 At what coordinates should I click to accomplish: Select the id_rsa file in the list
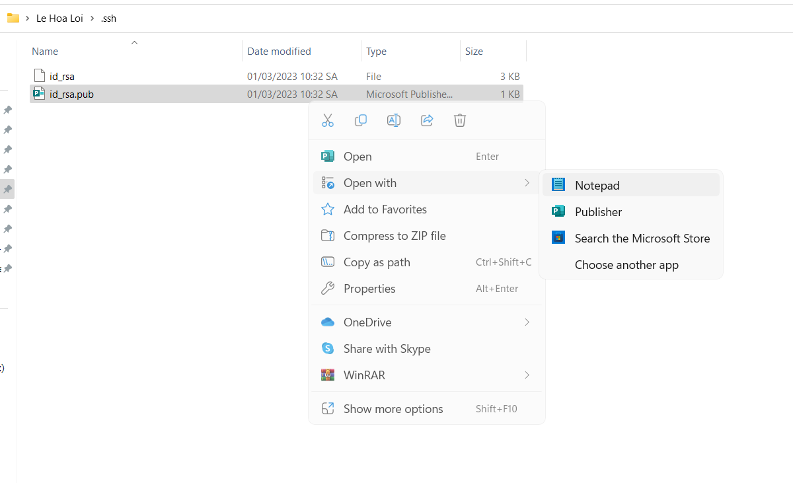62,76
